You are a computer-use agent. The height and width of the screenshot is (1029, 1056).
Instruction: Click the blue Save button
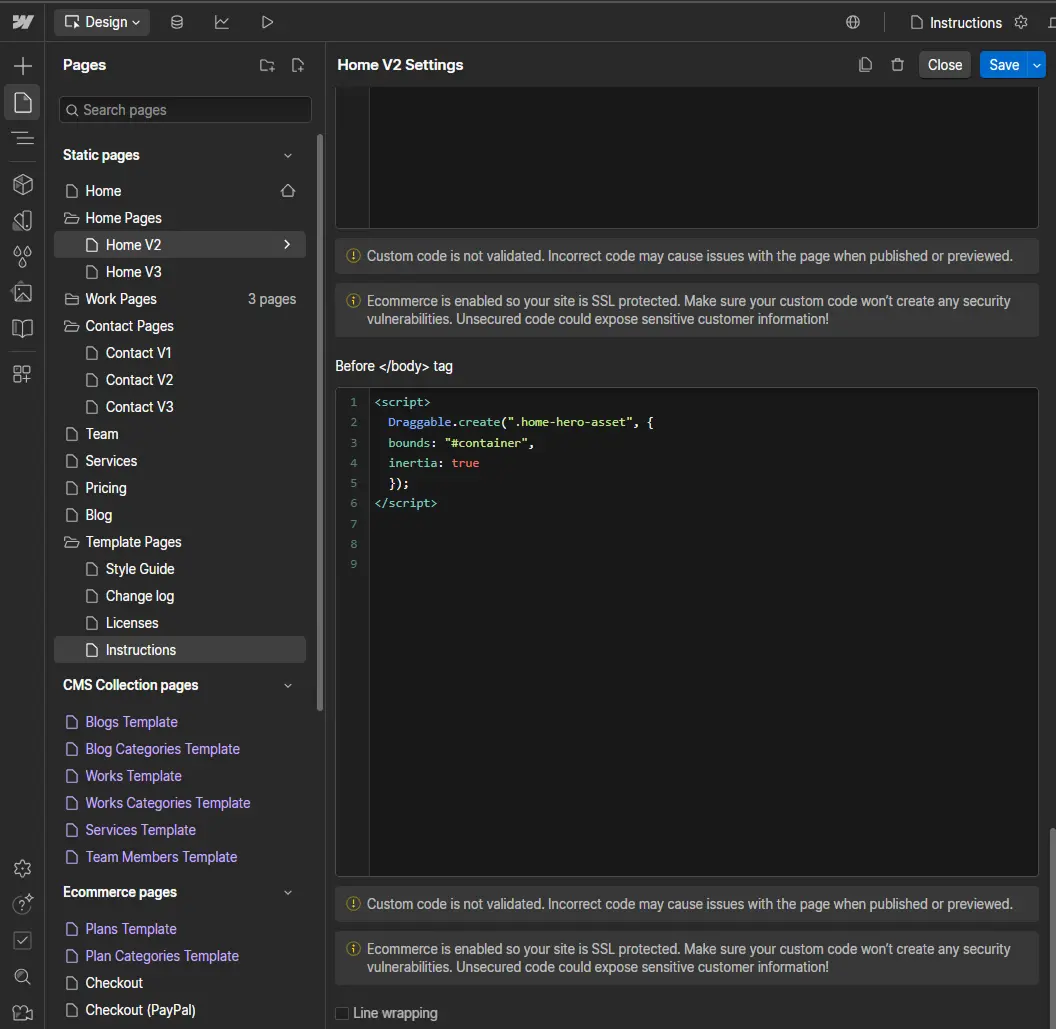(x=1003, y=65)
